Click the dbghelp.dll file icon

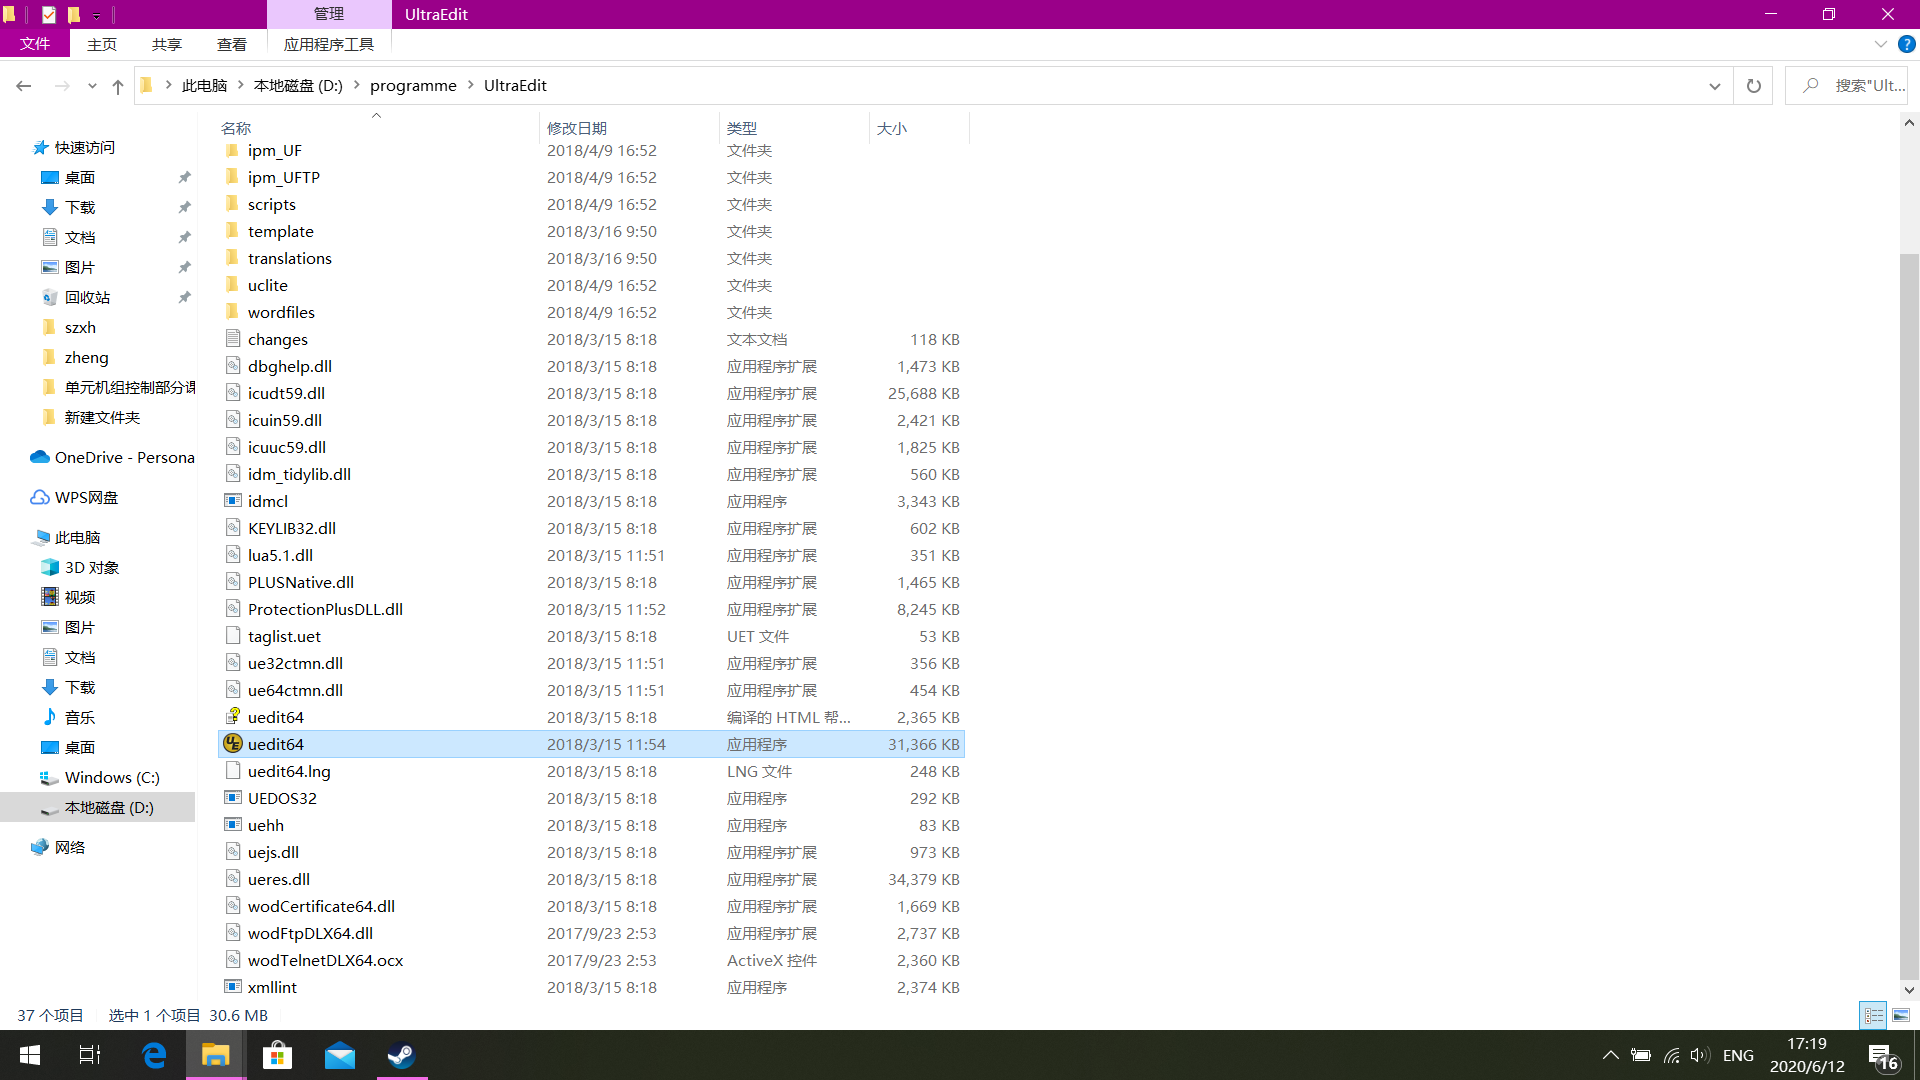233,366
